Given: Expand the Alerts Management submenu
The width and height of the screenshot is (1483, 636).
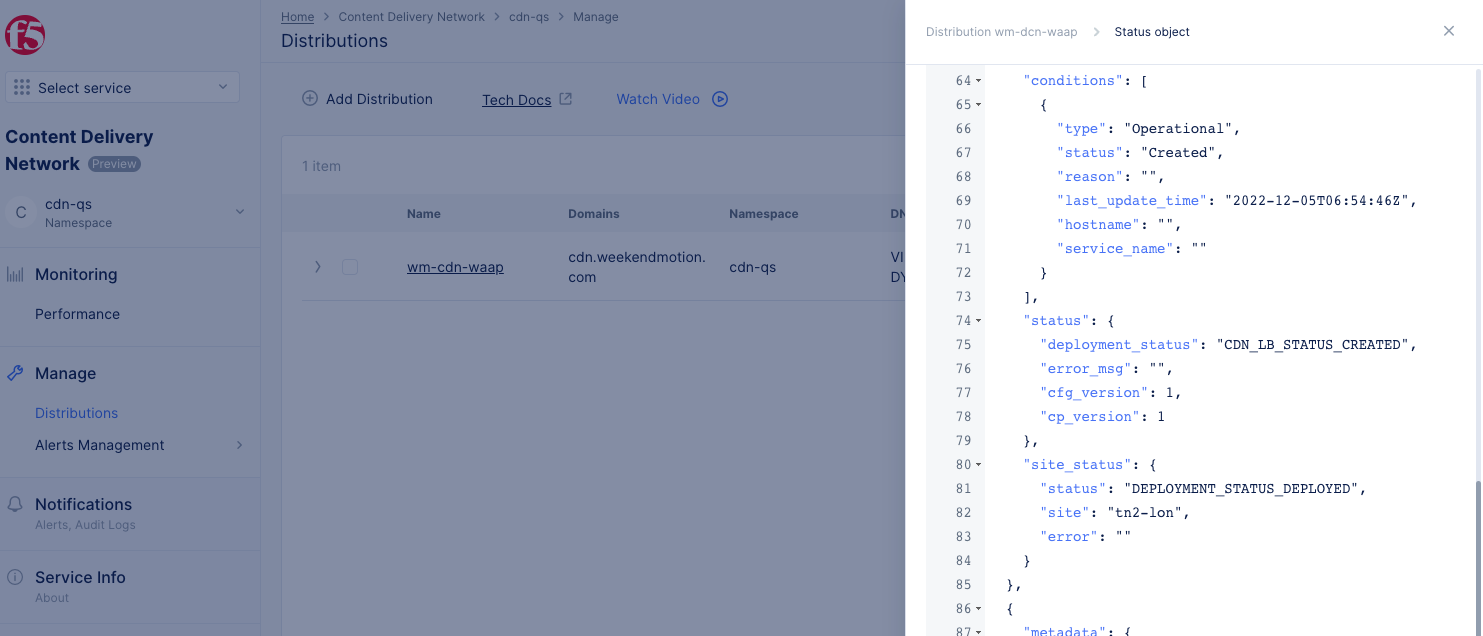Looking at the screenshot, I should pyautogui.click(x=239, y=445).
